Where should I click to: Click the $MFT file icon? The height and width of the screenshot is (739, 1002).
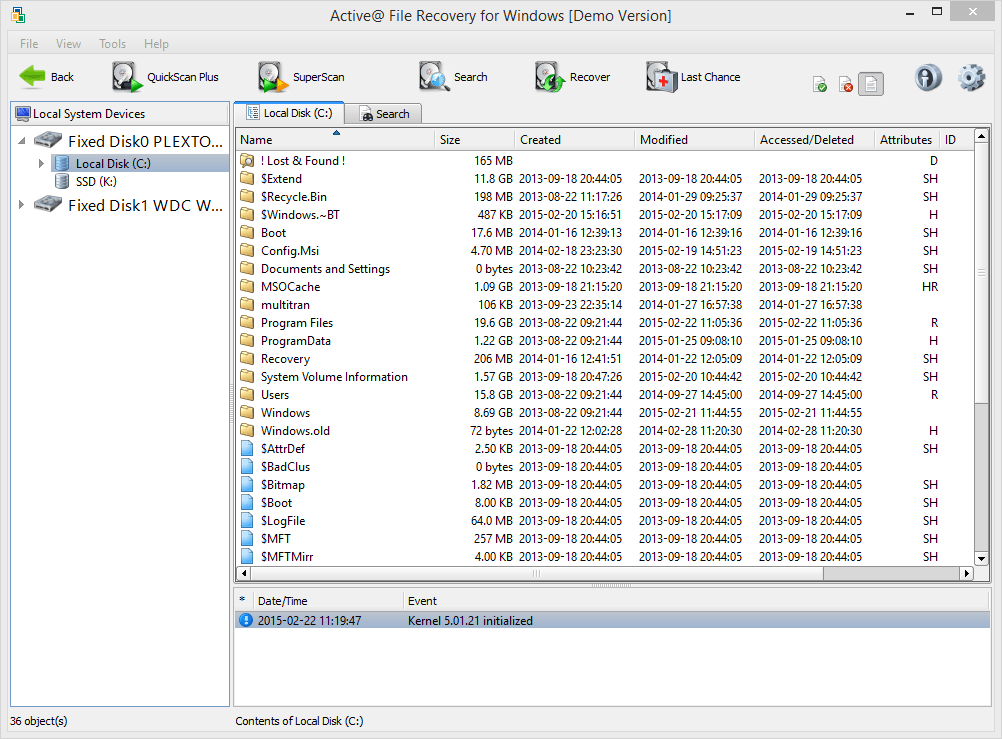[247, 538]
